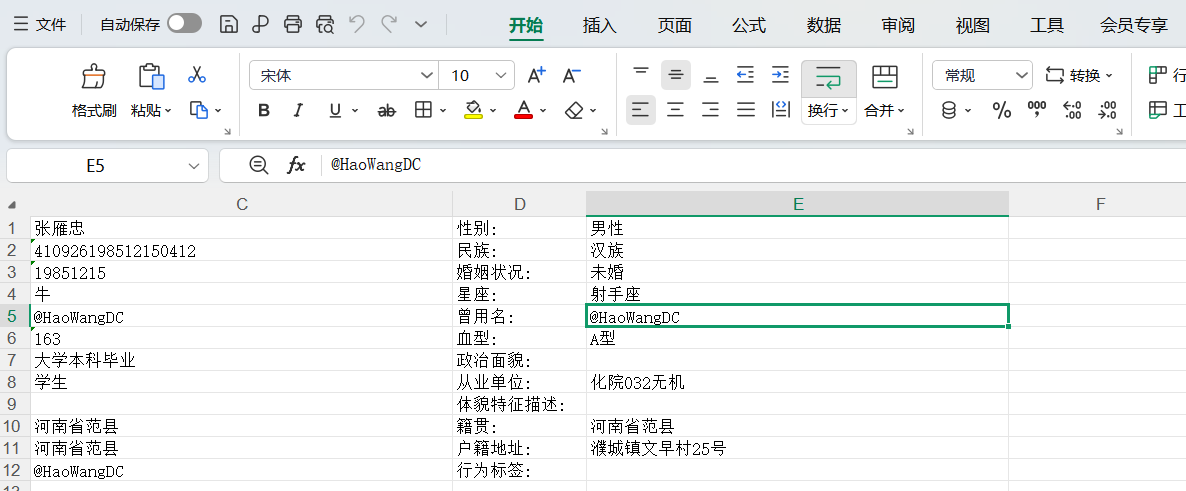This screenshot has width=1186, height=491.
Task: Expand the quick access toolbar chevron
Action: point(421,24)
